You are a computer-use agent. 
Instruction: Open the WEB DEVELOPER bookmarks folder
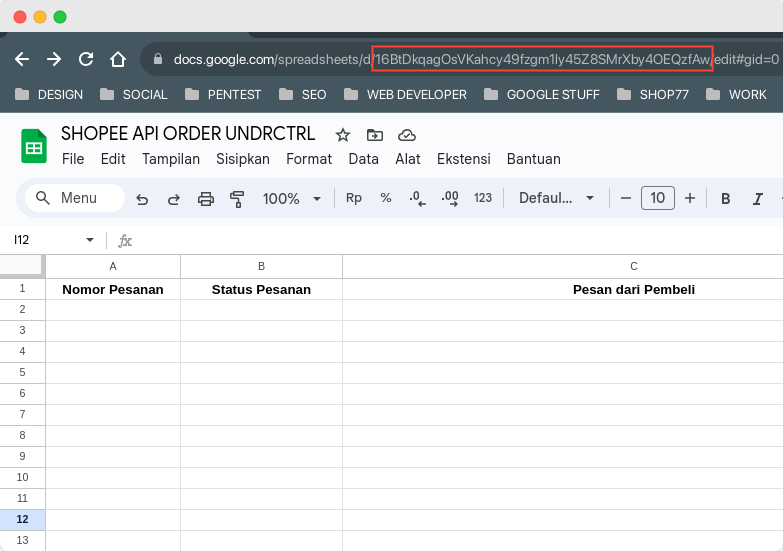coord(405,94)
